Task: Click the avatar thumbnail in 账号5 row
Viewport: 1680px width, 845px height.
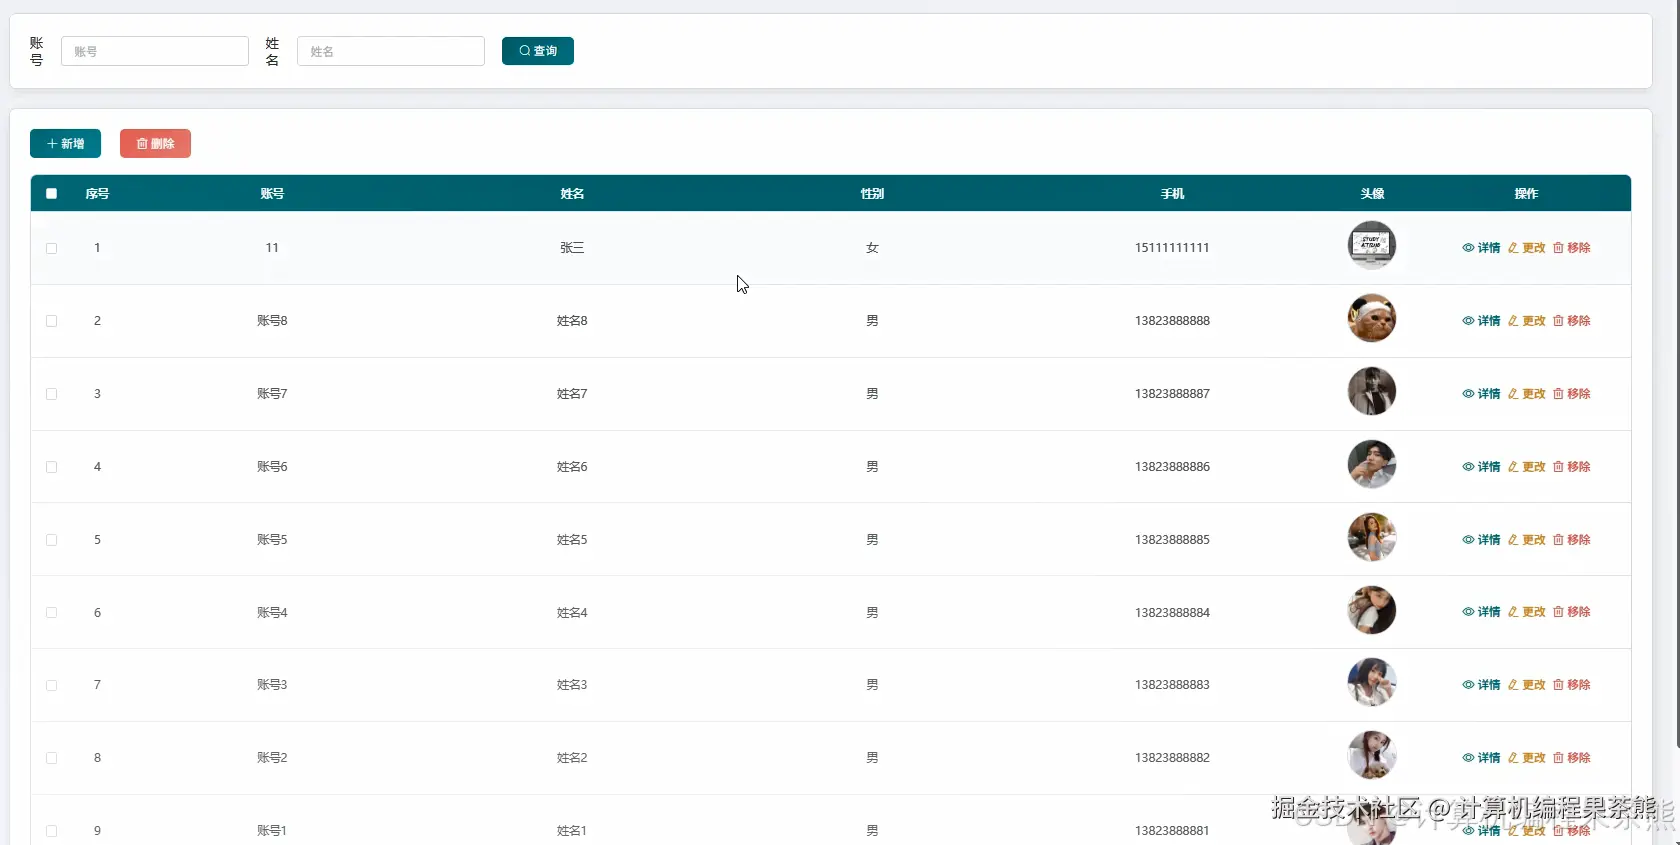Action: (1372, 537)
